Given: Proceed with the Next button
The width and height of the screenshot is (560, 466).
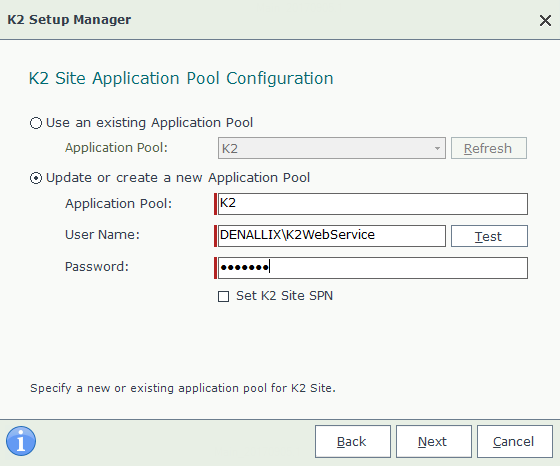Looking at the screenshot, I should click(434, 441).
